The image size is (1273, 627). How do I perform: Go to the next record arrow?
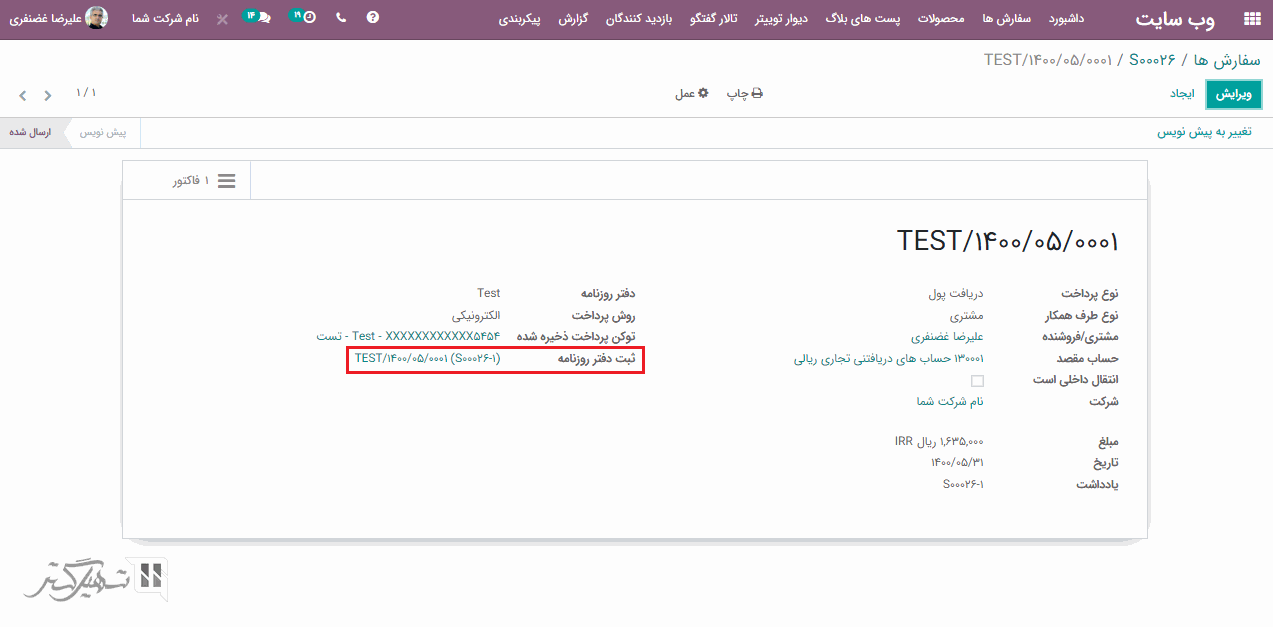pos(47,96)
